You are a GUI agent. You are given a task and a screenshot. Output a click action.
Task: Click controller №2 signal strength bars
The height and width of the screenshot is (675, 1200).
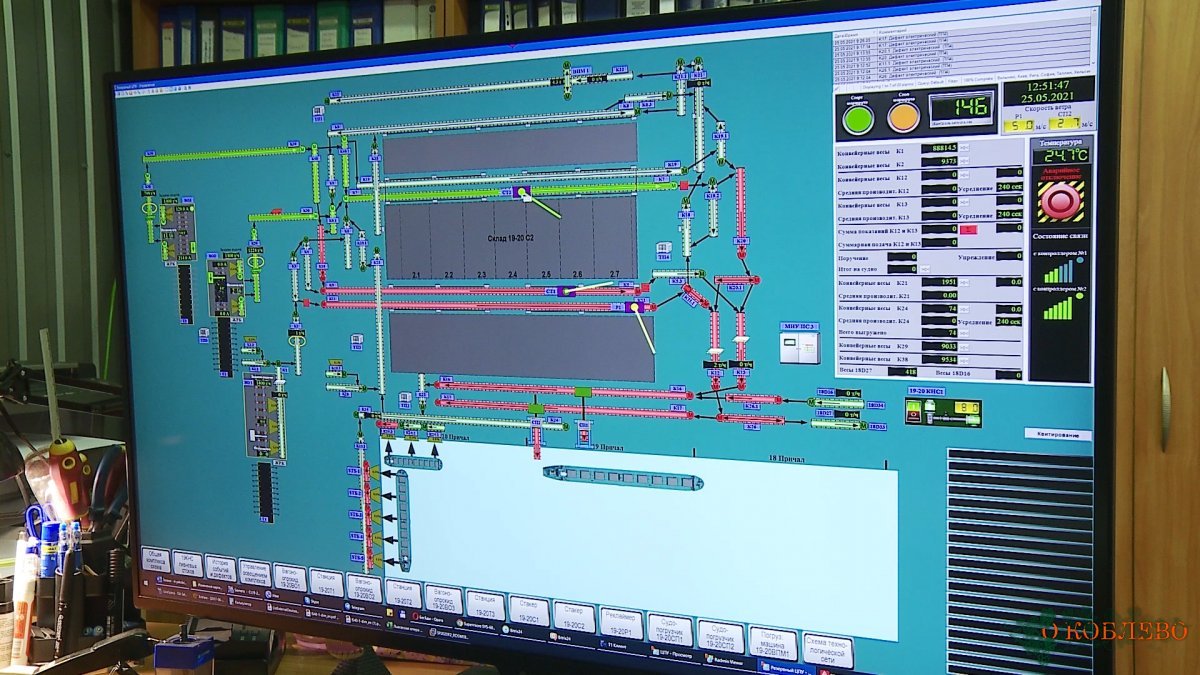pyautogui.click(x=1059, y=308)
